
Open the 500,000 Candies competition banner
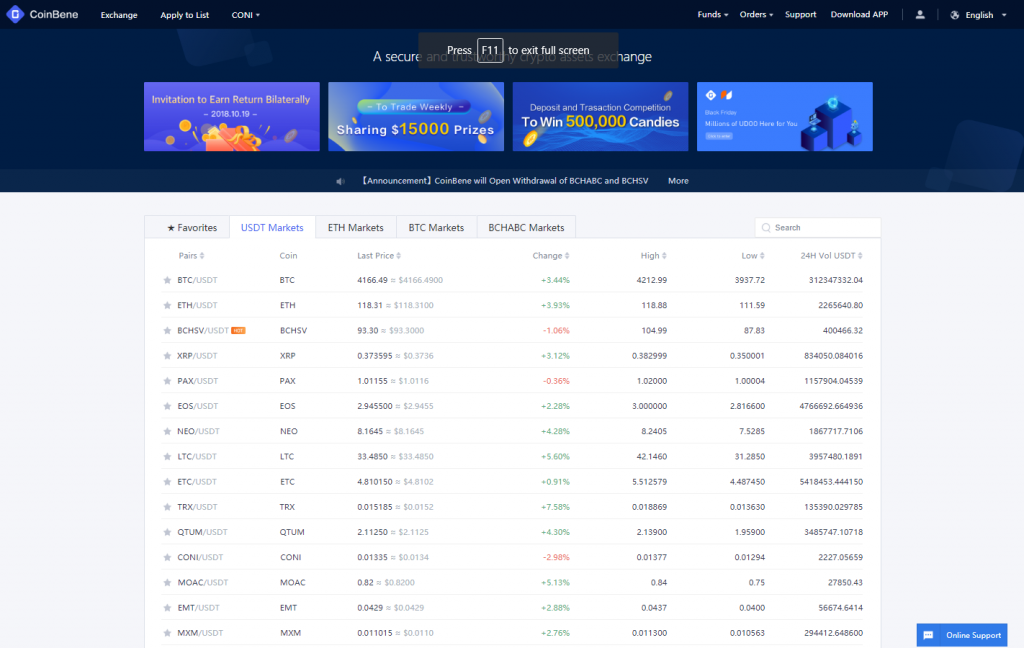[600, 117]
